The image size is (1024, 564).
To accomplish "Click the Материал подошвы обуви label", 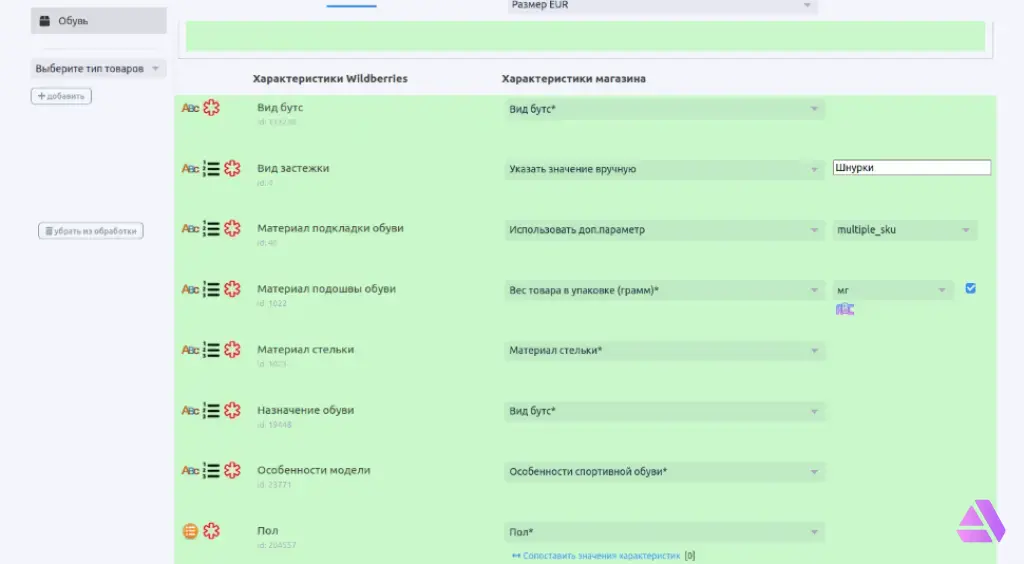I will point(327,289).
